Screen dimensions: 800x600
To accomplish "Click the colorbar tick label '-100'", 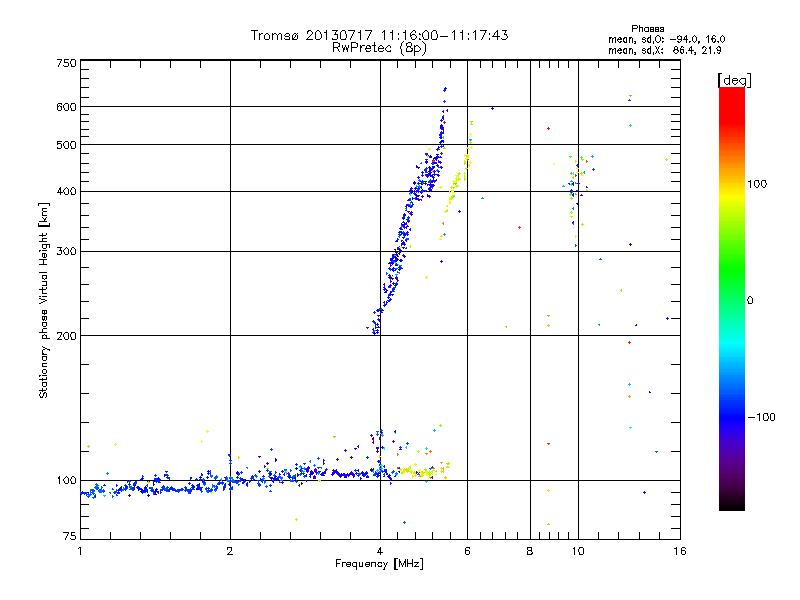I will tap(761, 417).
